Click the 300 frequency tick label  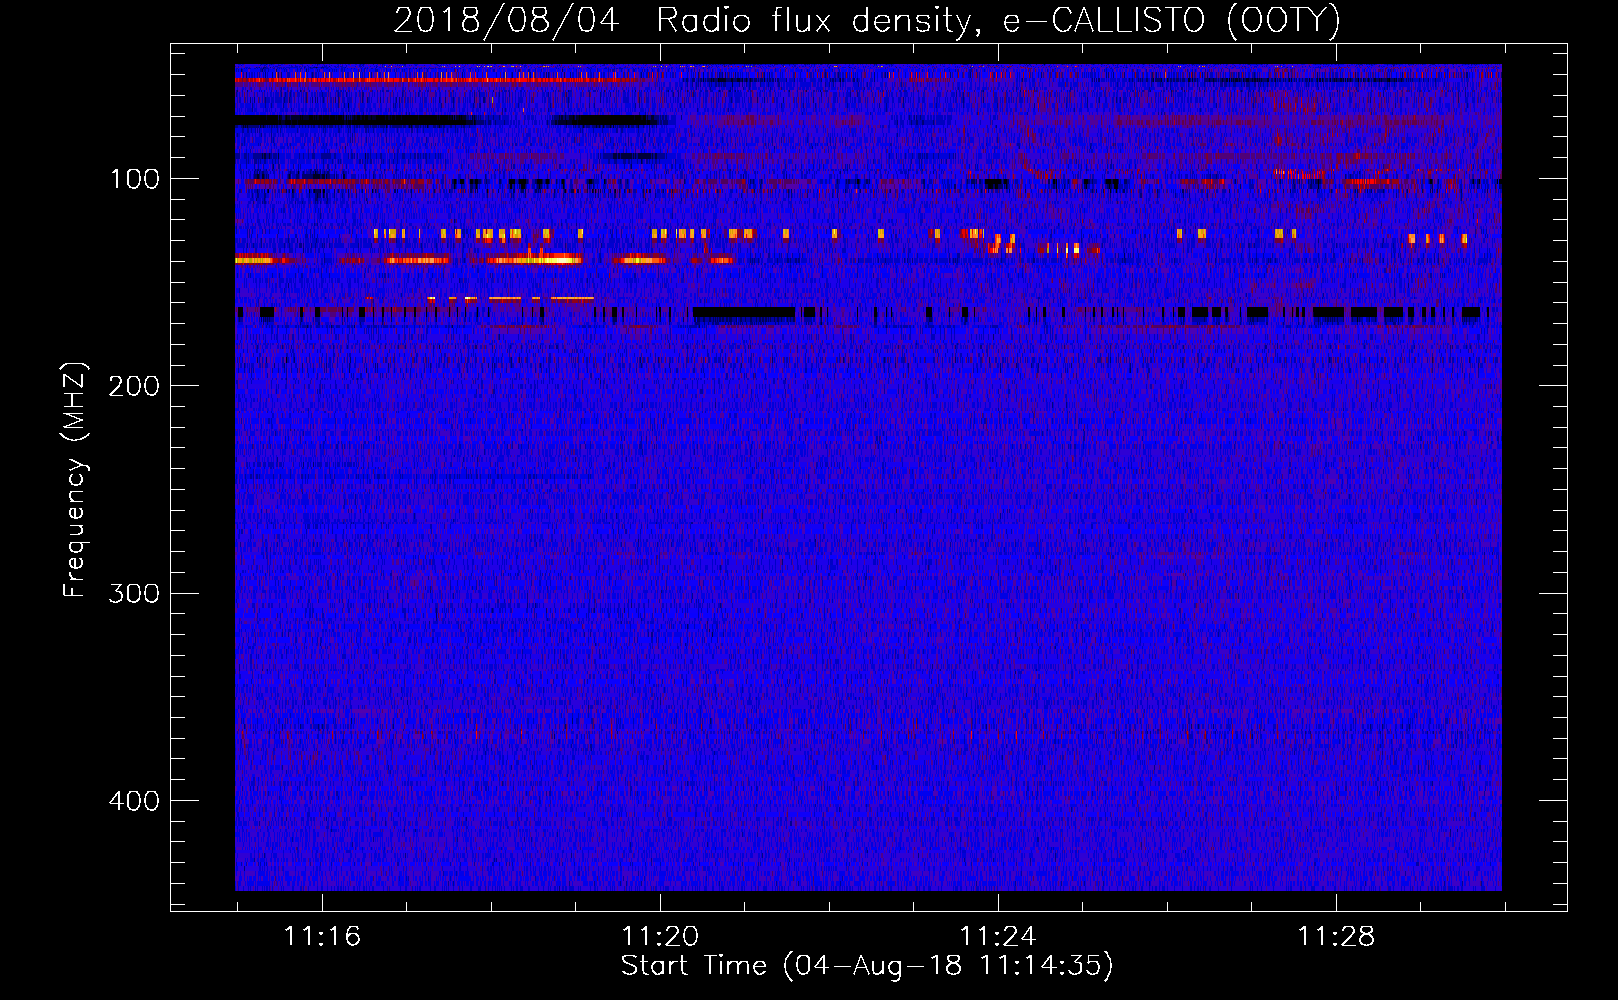click(x=134, y=593)
